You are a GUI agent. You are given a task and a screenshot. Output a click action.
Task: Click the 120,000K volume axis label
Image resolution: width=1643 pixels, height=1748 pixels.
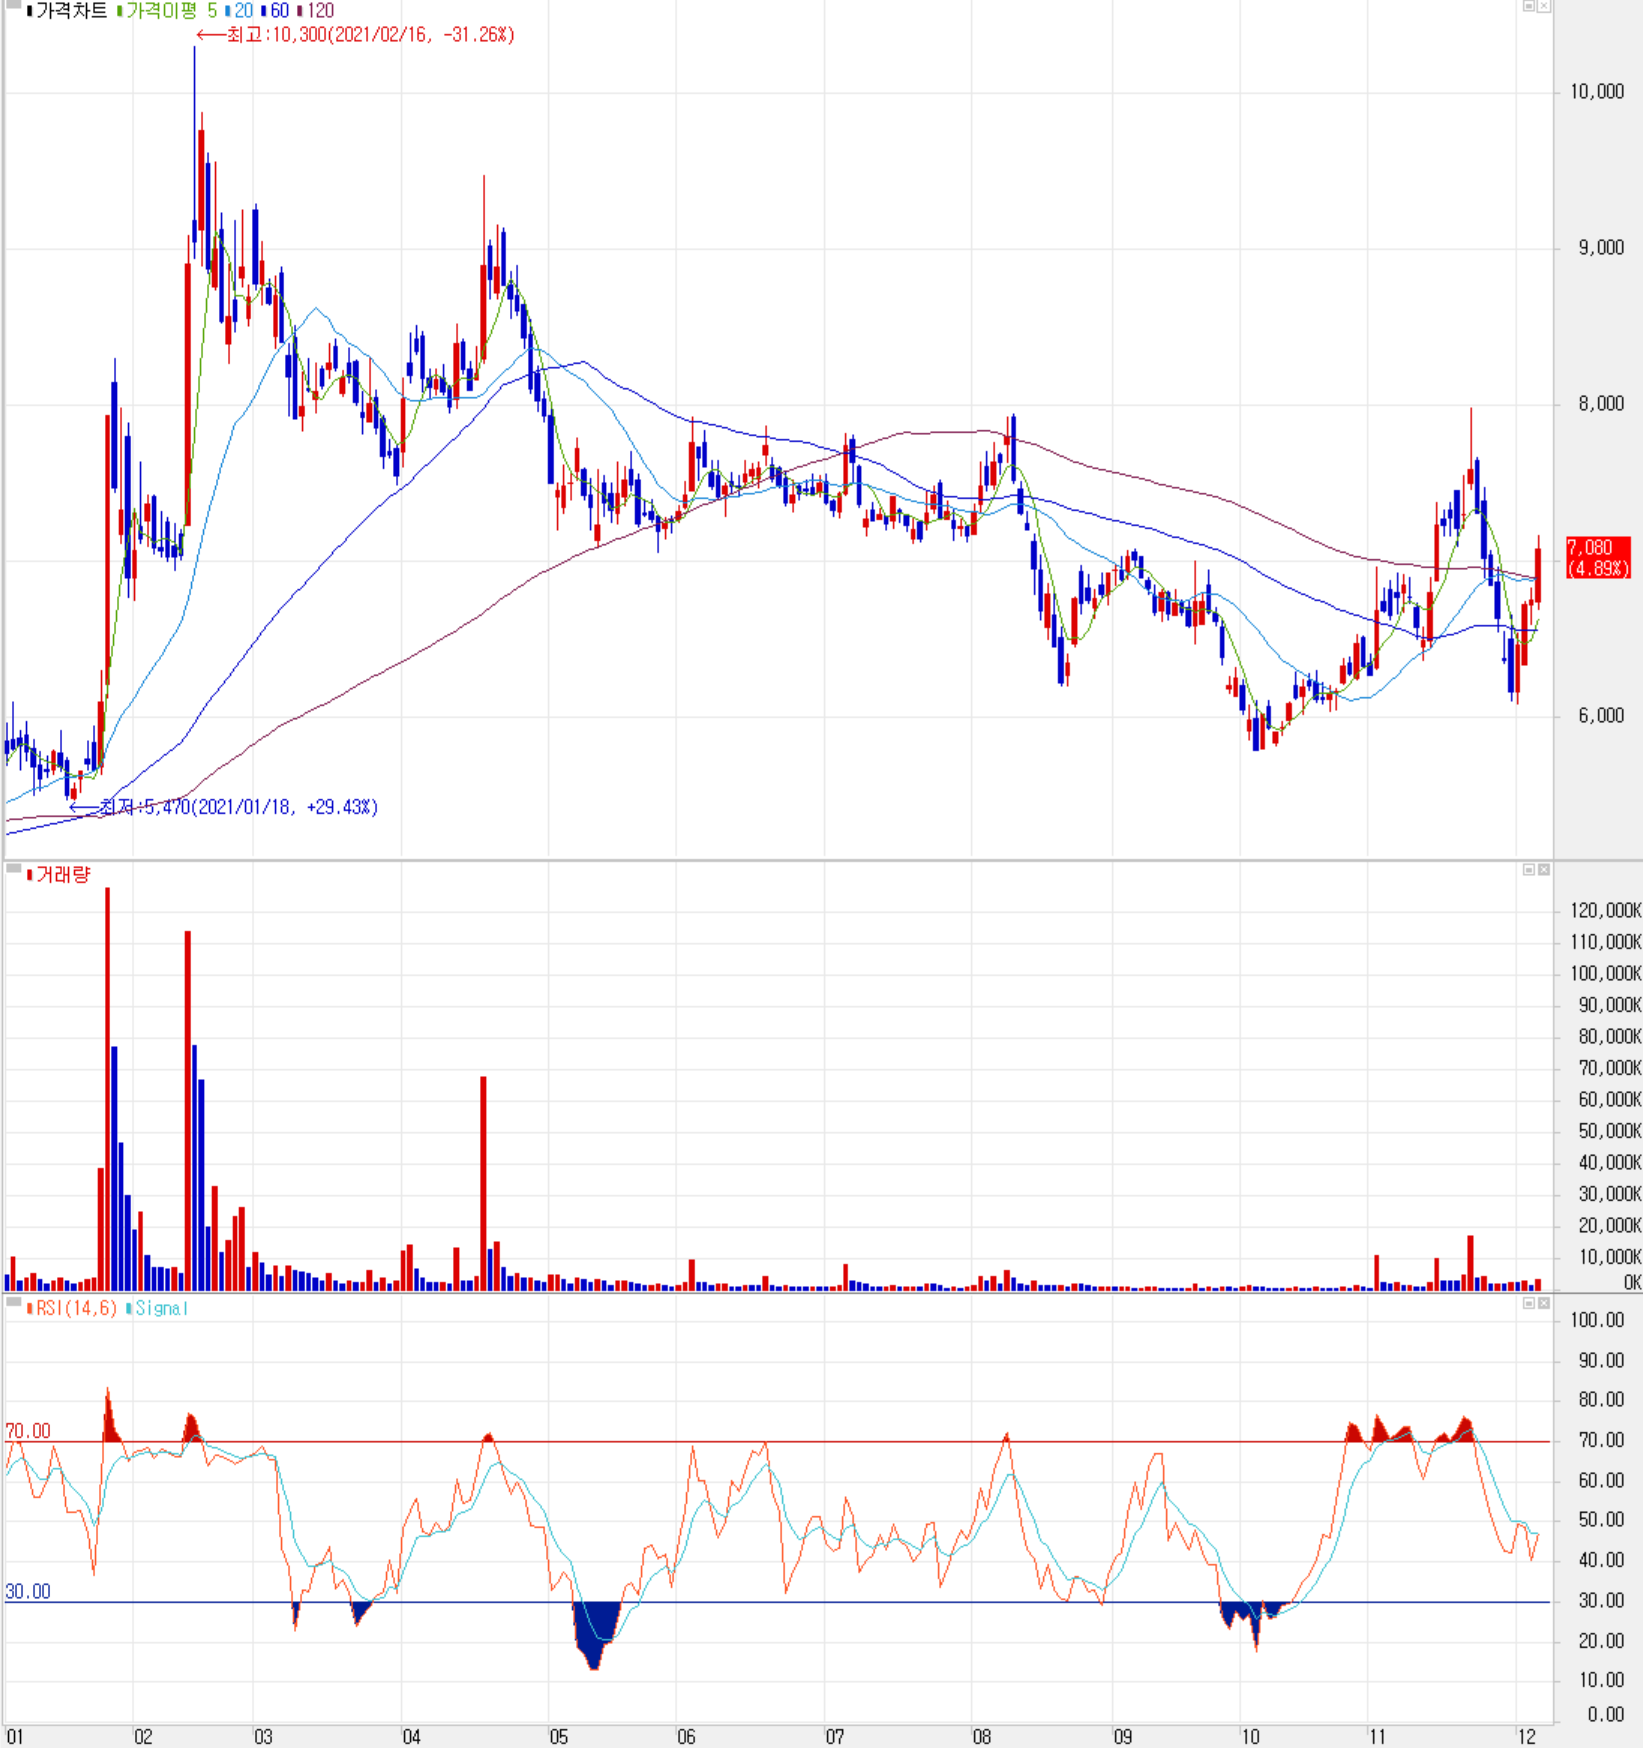click(x=1605, y=910)
